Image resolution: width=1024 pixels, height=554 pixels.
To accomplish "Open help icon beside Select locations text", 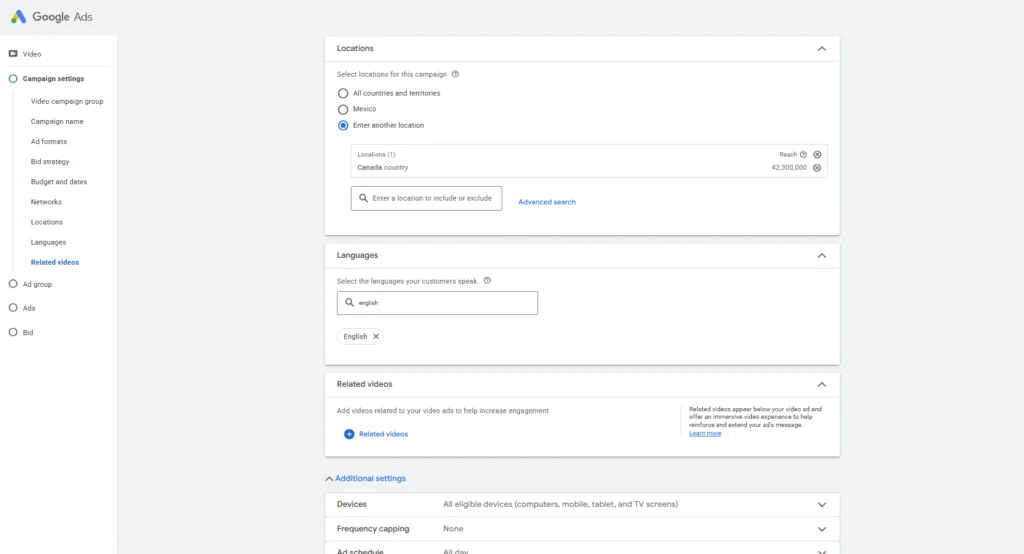I will pyautogui.click(x=455, y=74).
